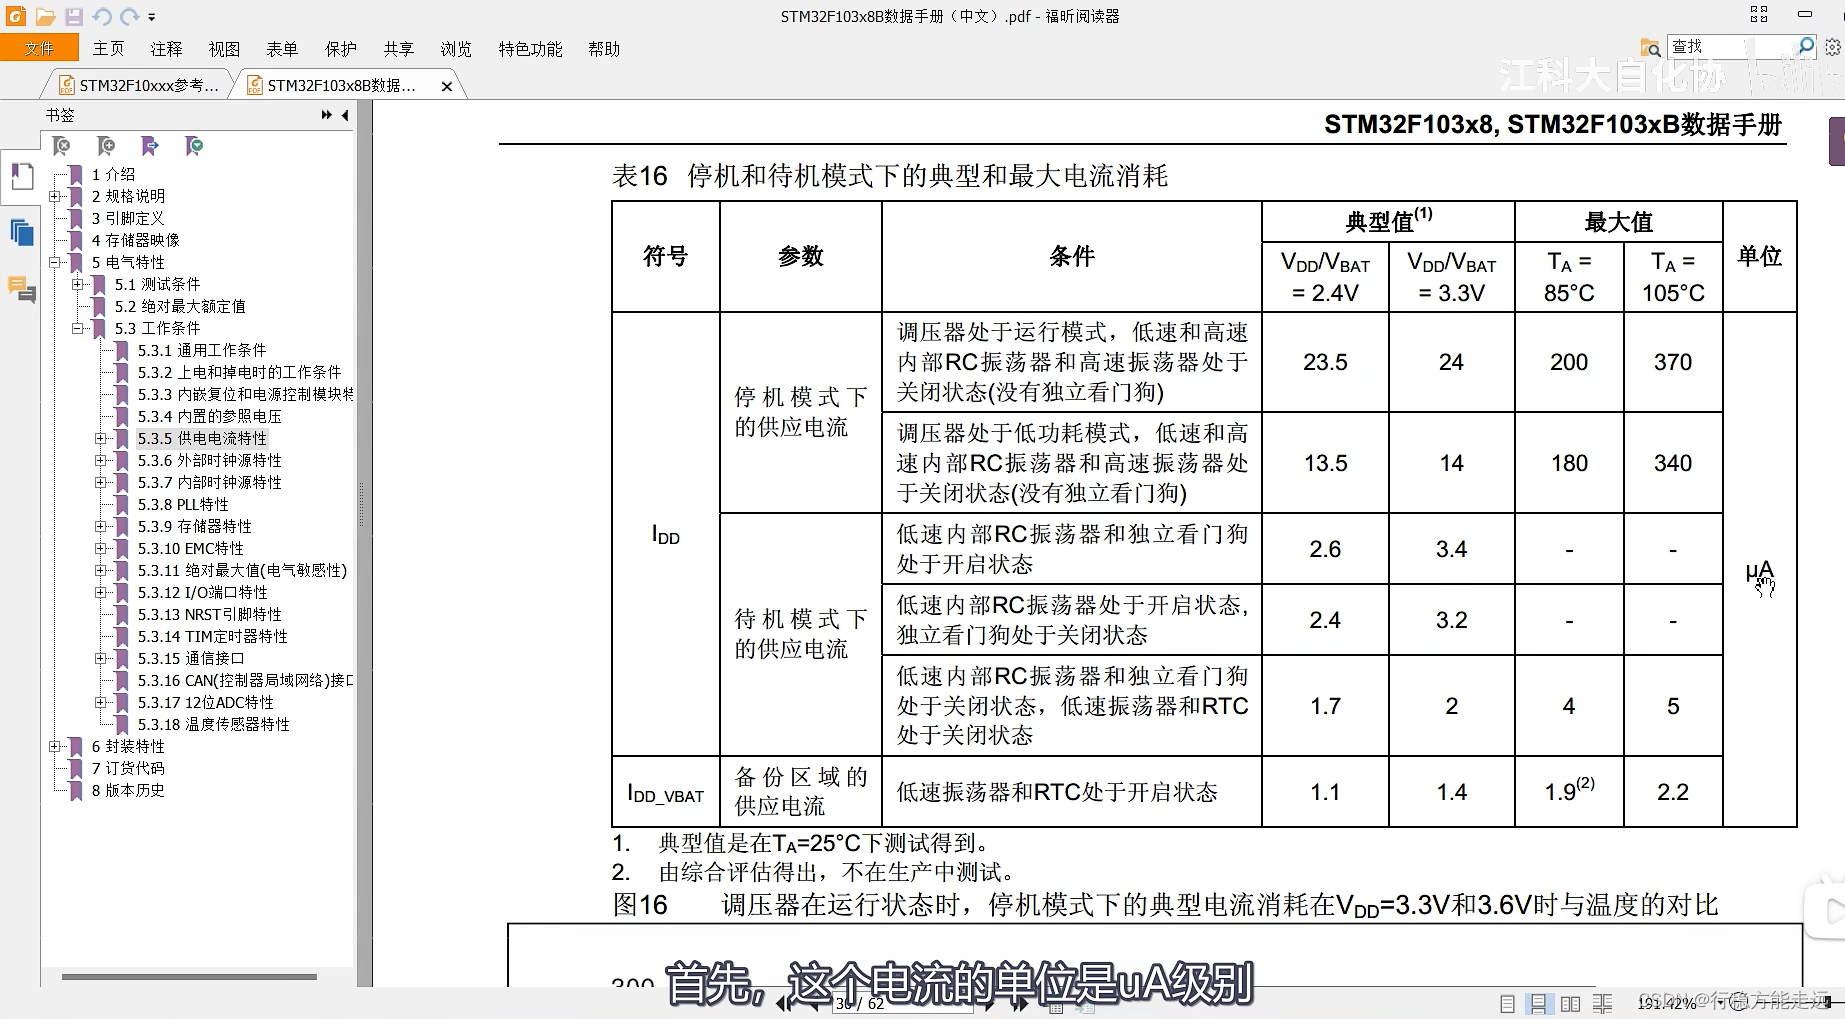Screen dimensions: 1845x1019
Task: Go to bookmark 5.3.1 通用工作条件
Action: (202, 350)
